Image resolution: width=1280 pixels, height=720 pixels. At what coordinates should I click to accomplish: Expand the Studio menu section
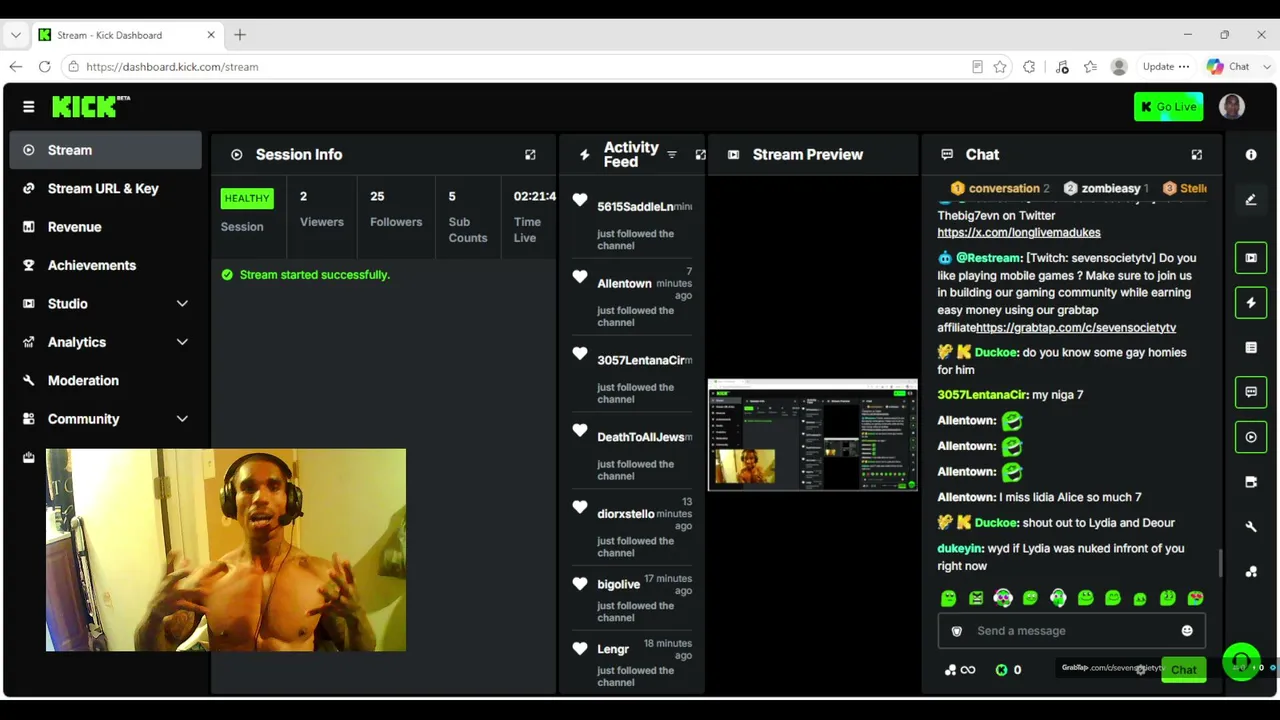106,304
